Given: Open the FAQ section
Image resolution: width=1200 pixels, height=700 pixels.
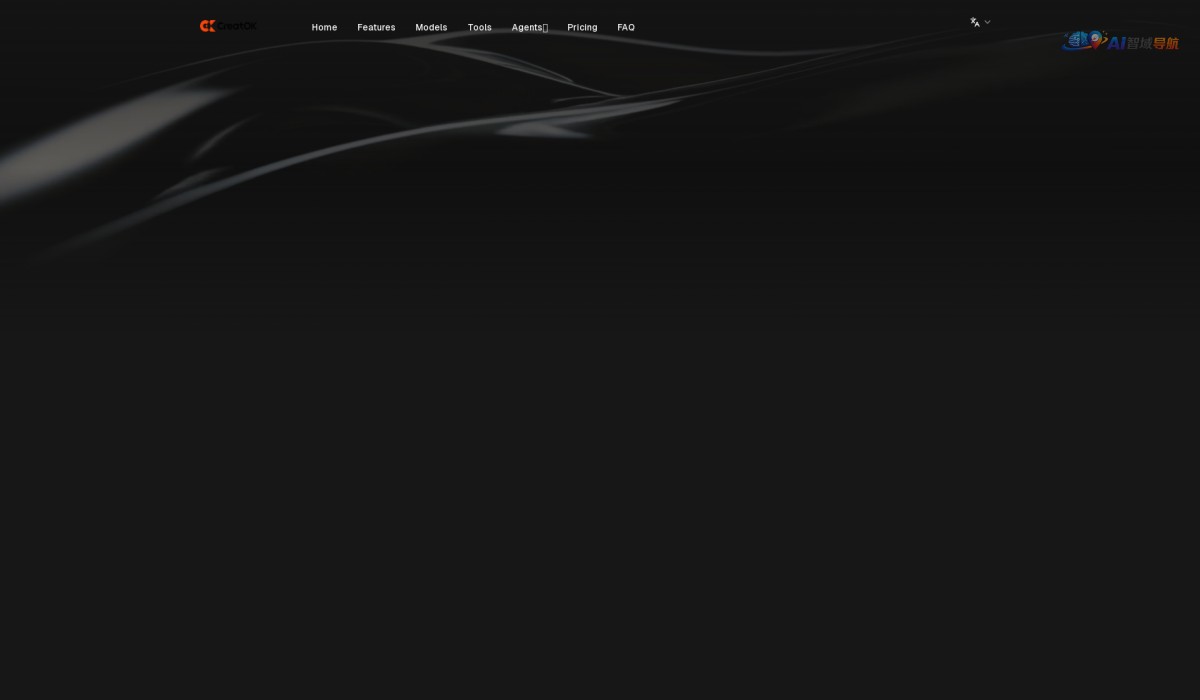Looking at the screenshot, I should (626, 27).
